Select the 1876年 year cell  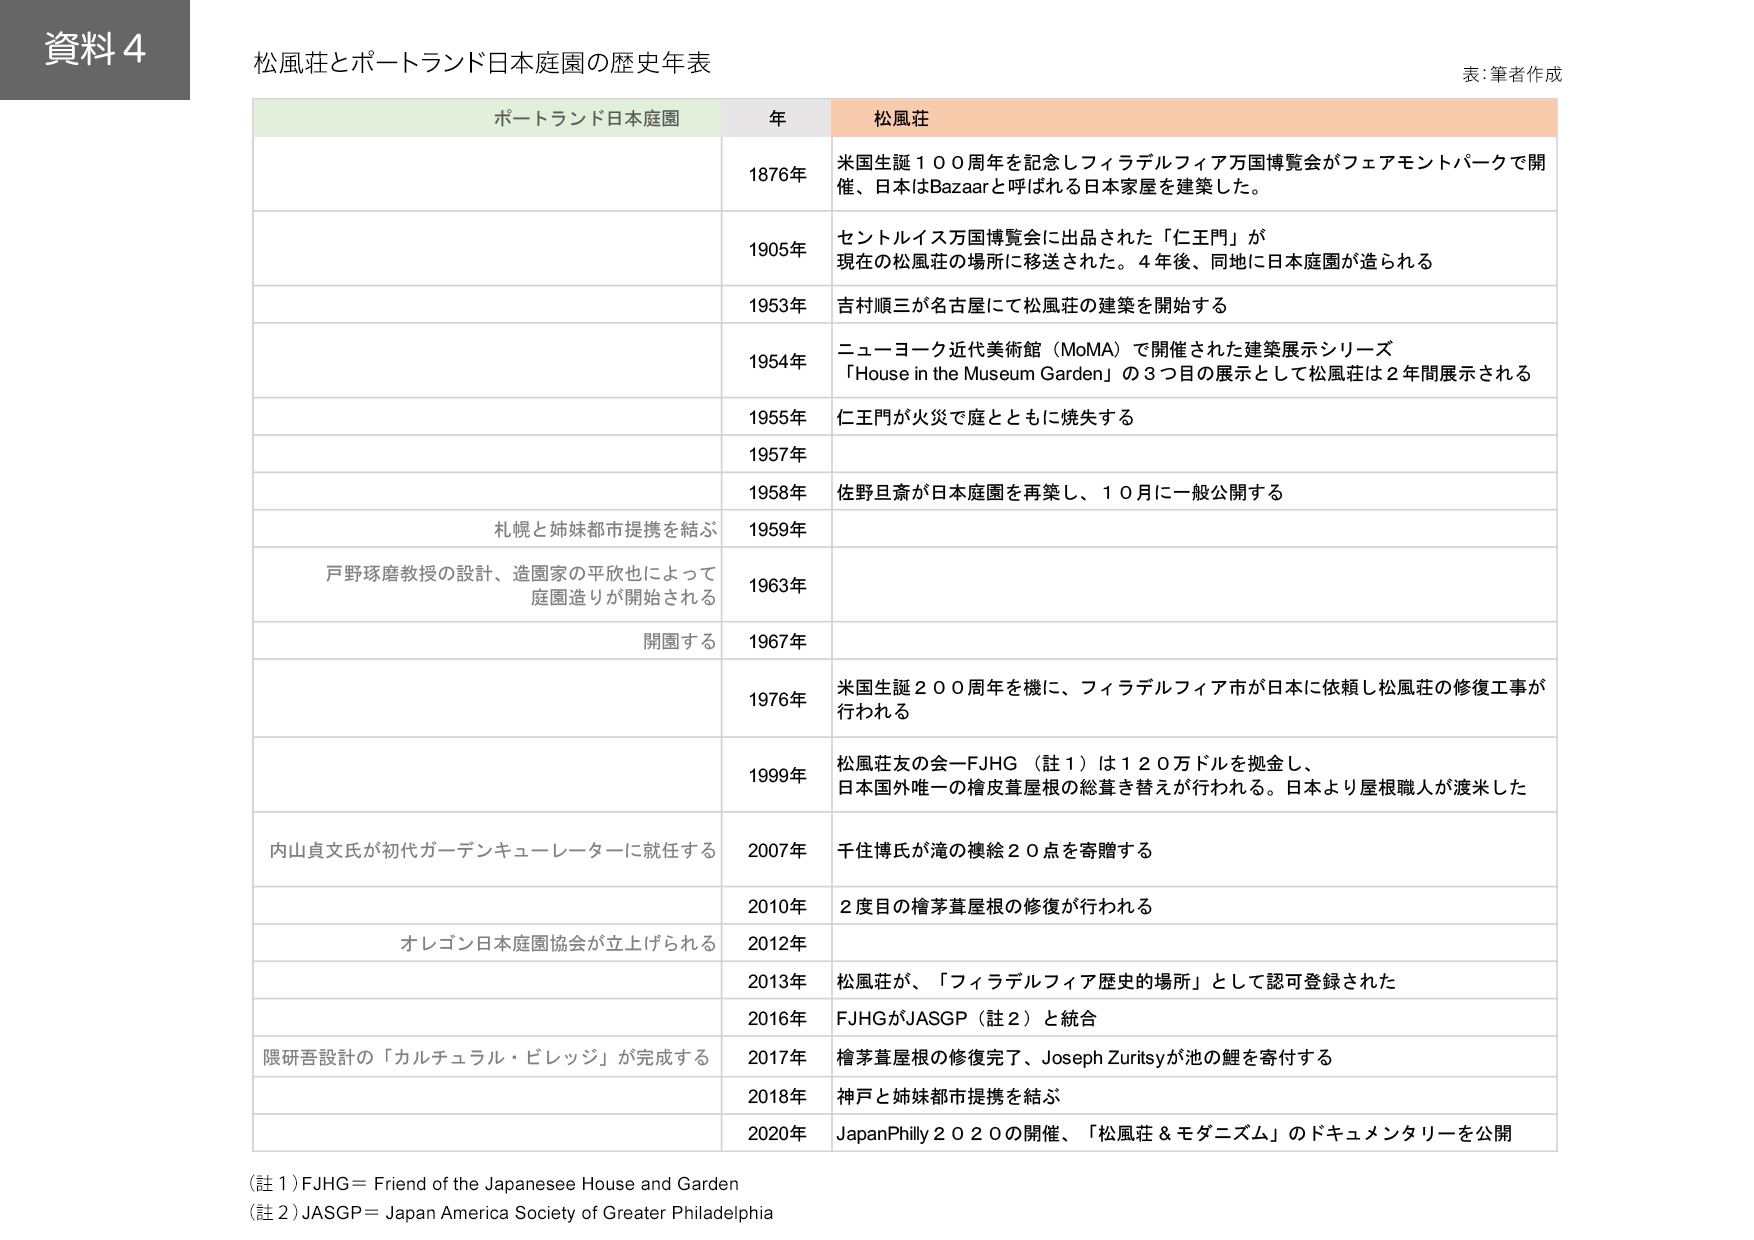777,174
